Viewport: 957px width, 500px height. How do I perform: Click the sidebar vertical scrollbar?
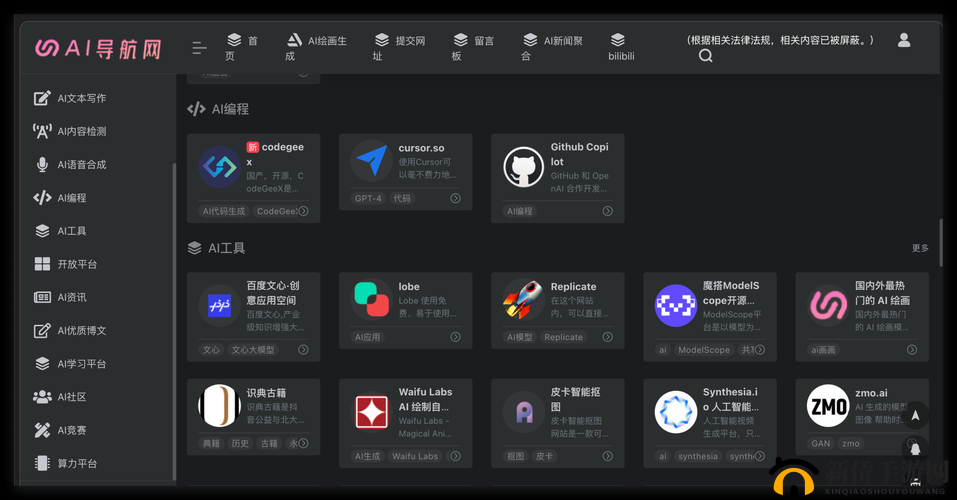(x=175, y=321)
